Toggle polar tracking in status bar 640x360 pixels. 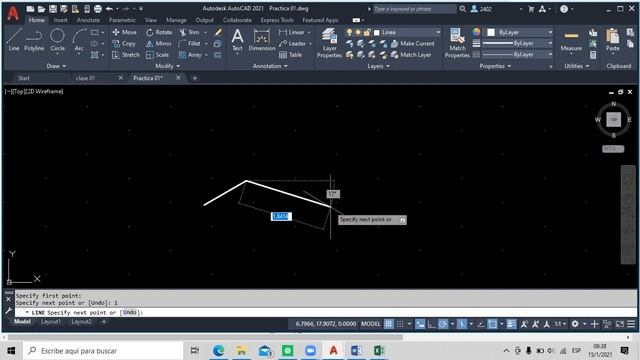tap(443, 324)
